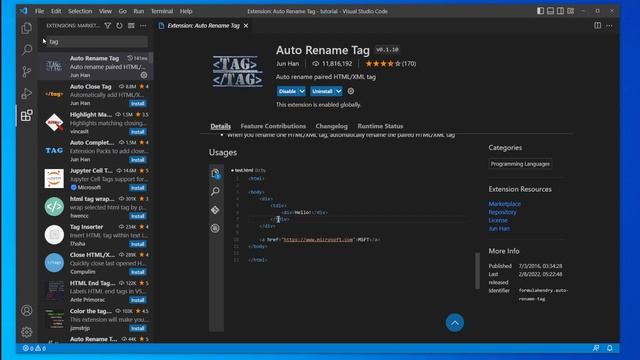Open the Help menu

coord(186,11)
